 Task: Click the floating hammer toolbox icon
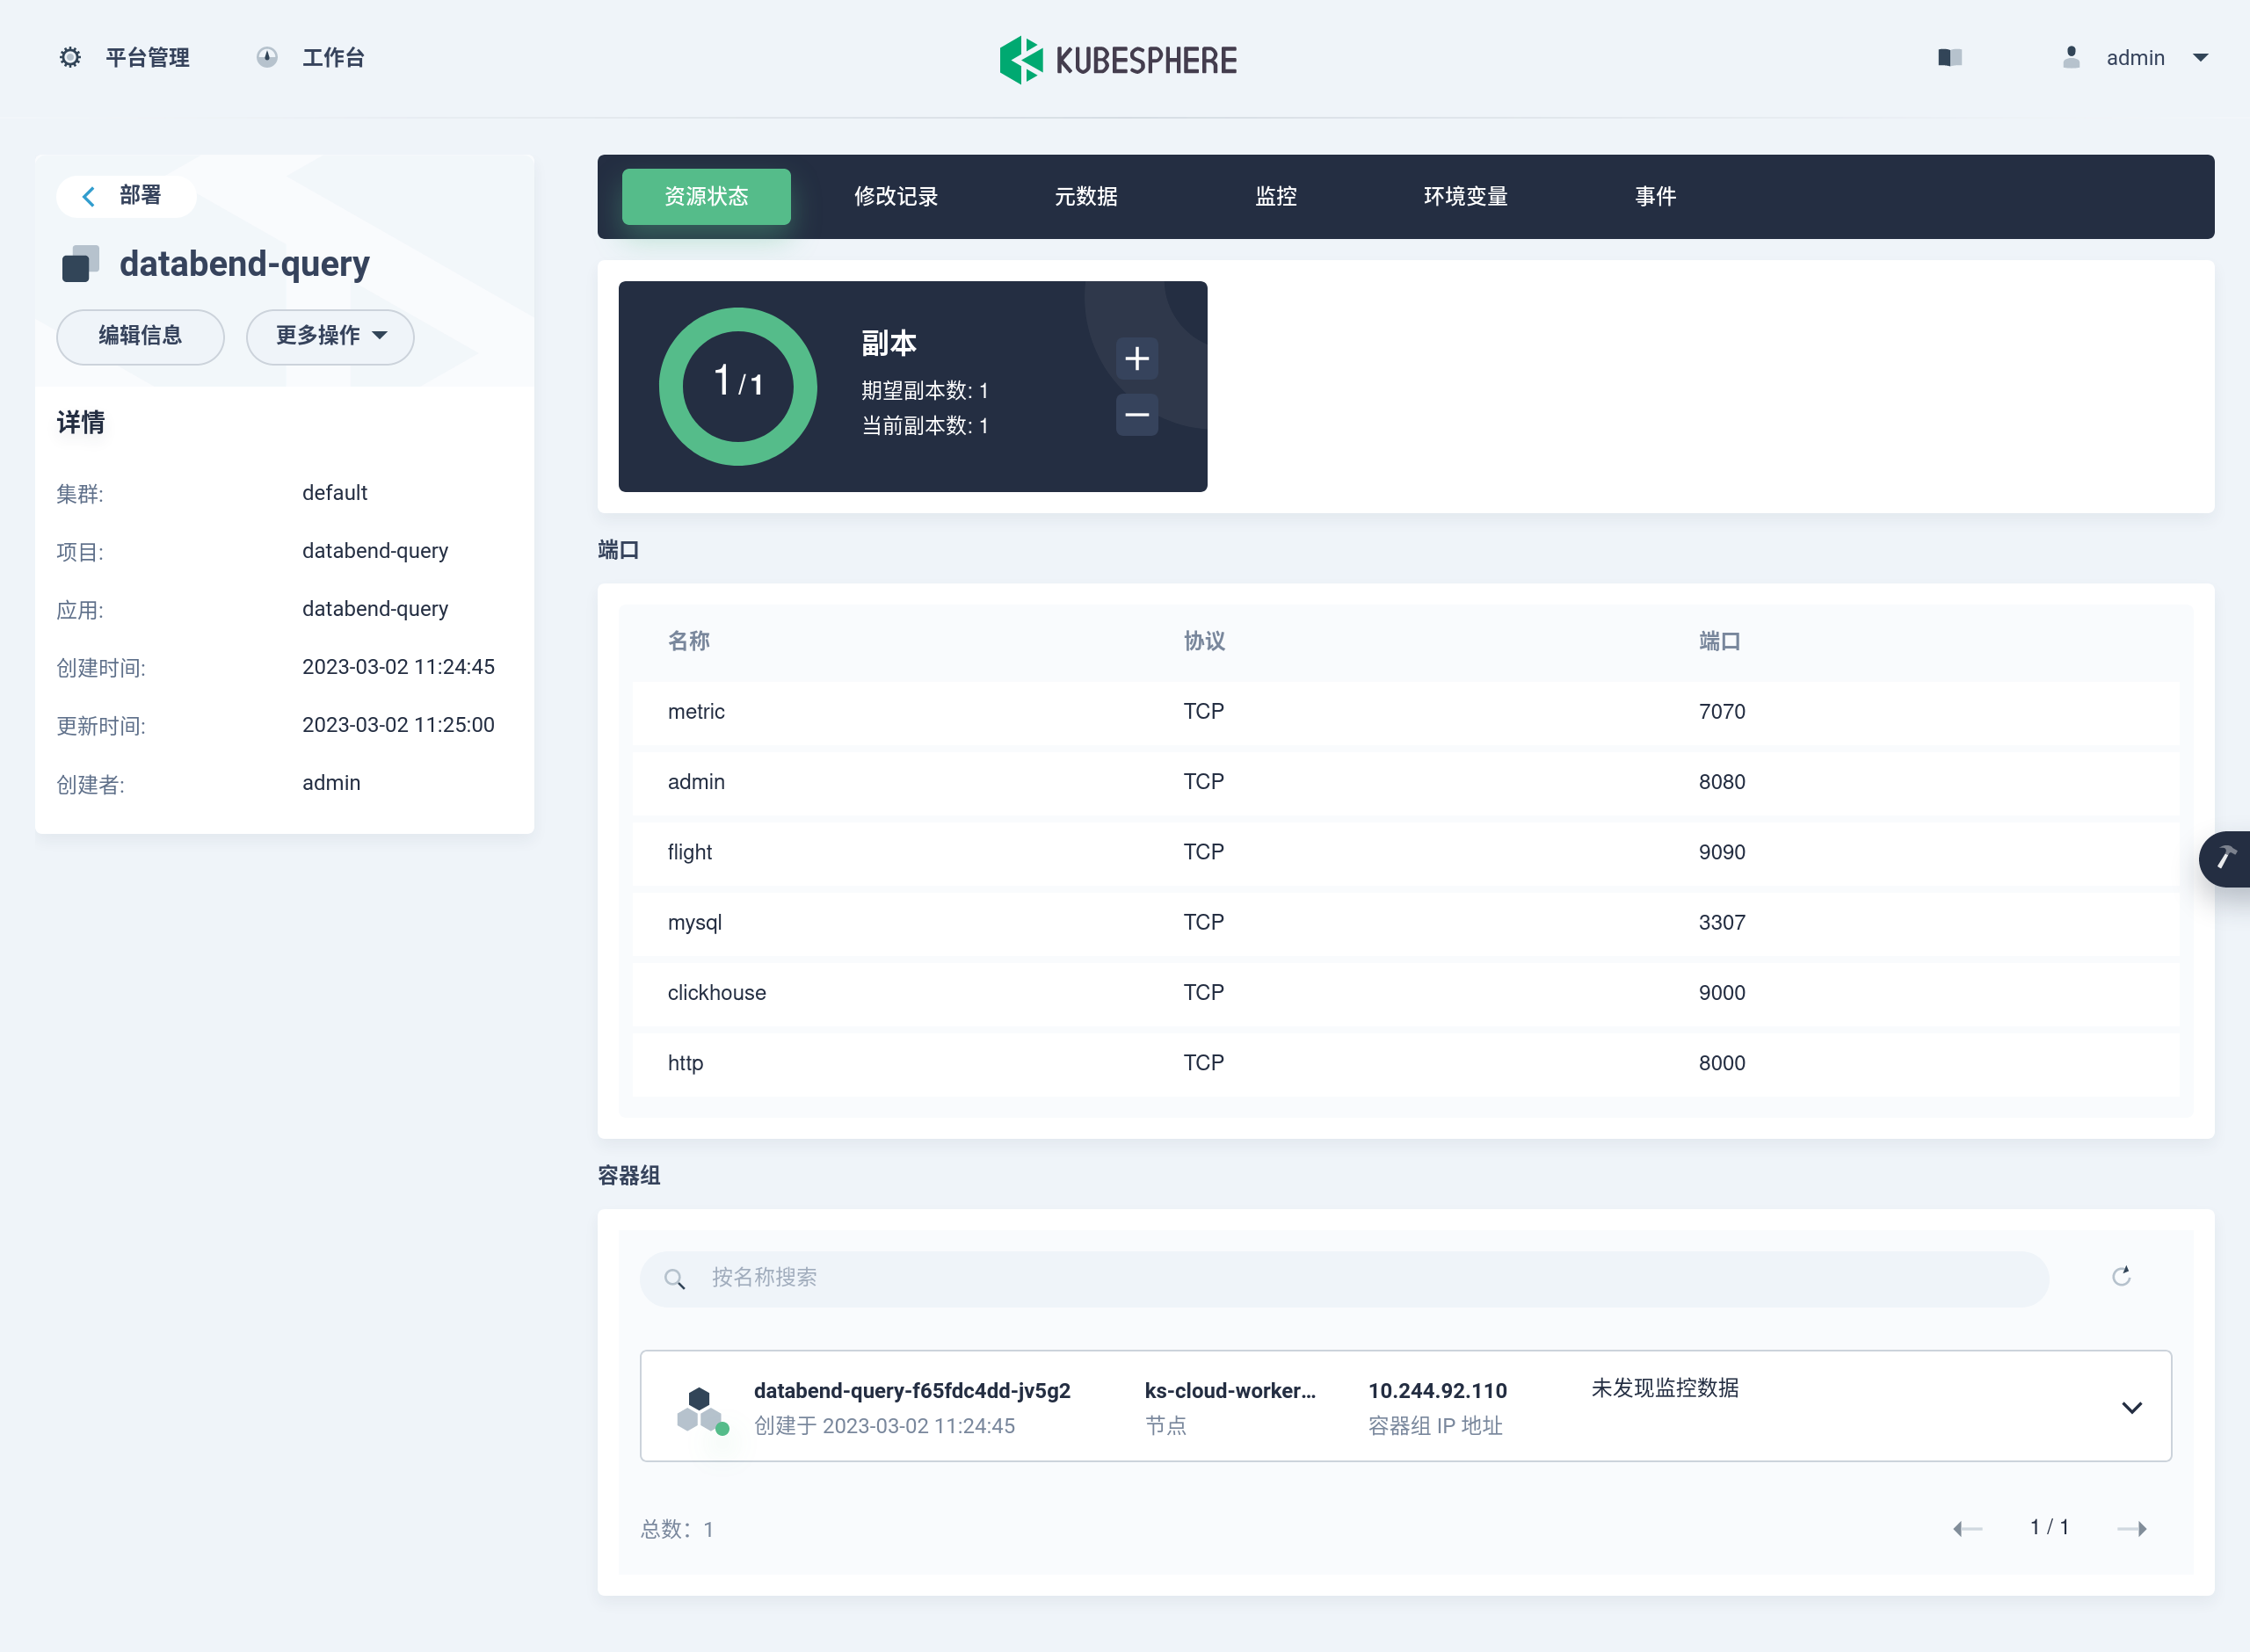coord(2226,858)
